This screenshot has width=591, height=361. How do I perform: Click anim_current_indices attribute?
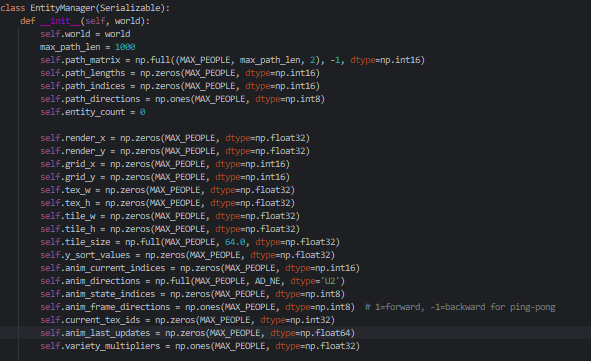coord(115,268)
